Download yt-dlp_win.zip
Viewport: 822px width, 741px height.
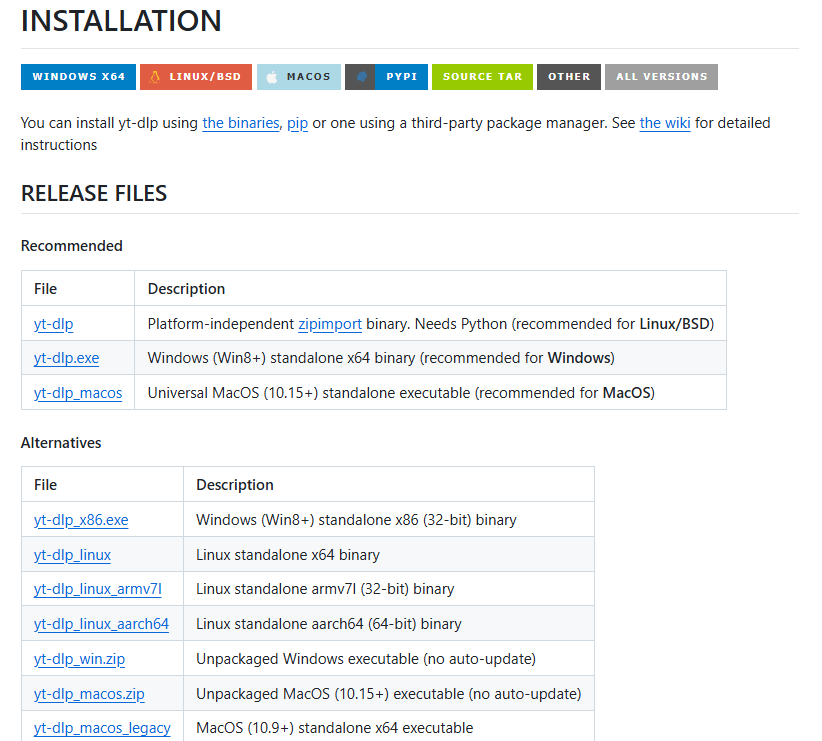click(79, 659)
